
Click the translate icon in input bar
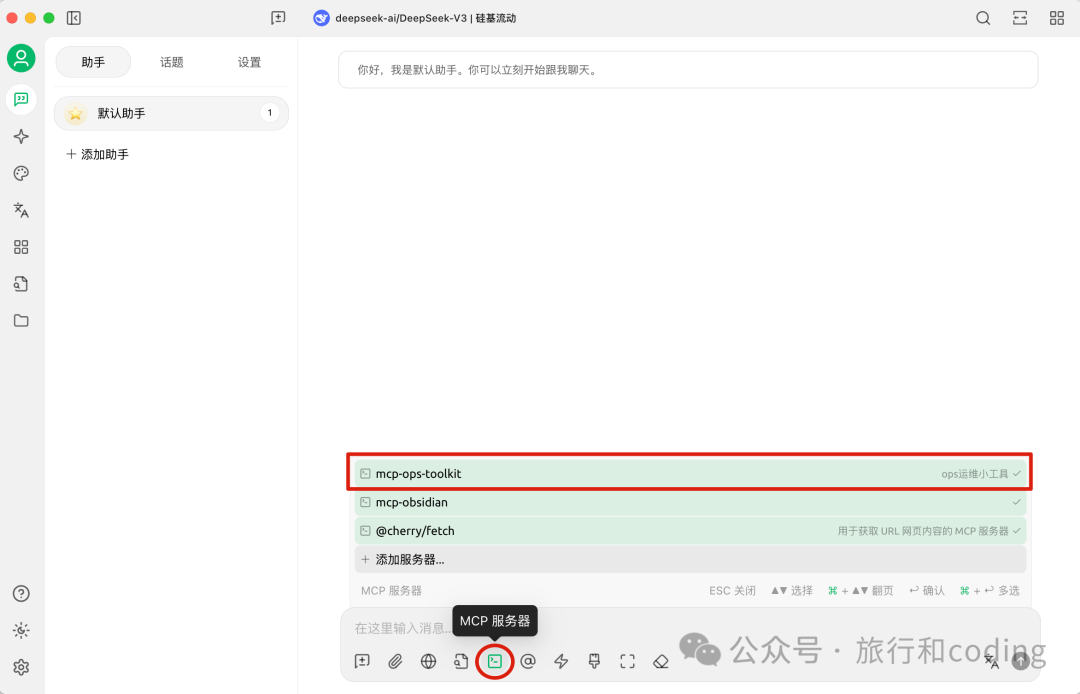click(991, 662)
